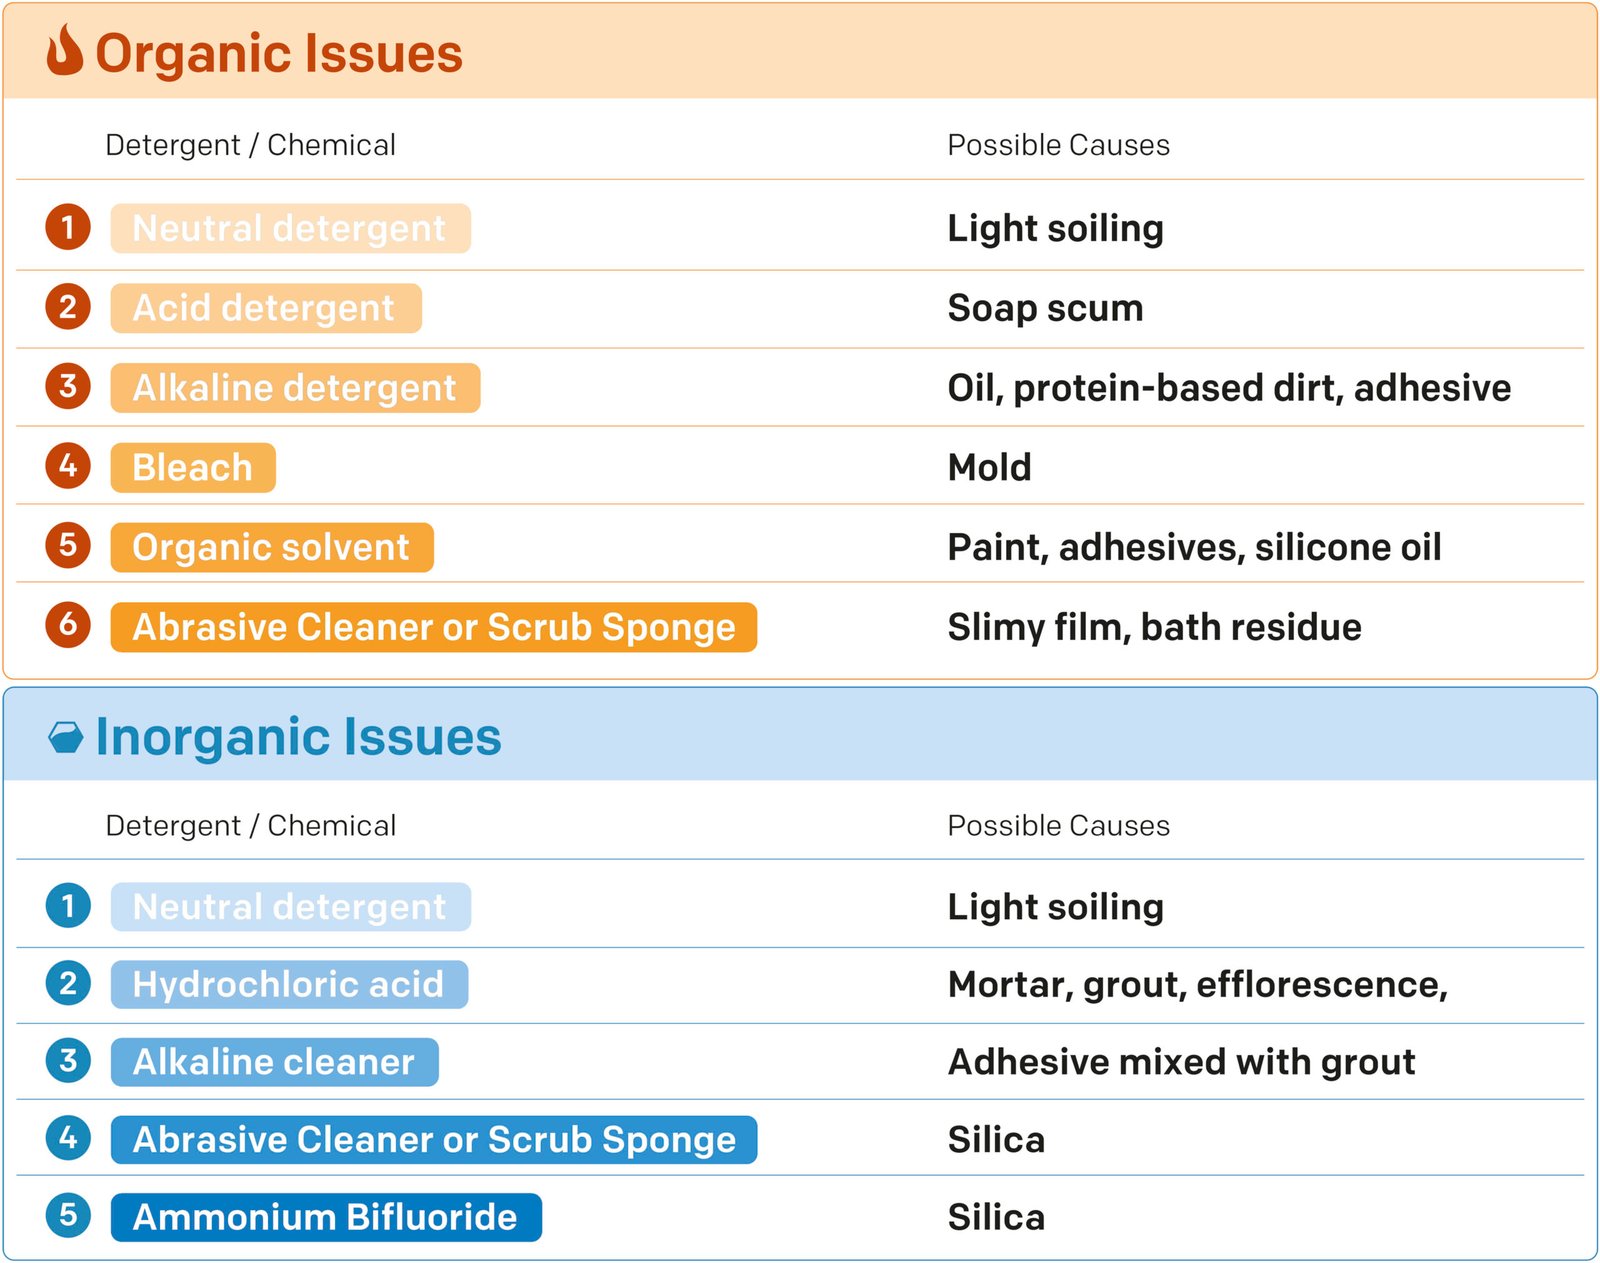Click Possible Causes header in inorganic table
The height and width of the screenshot is (1263, 1600).
pyautogui.click(x=1058, y=826)
